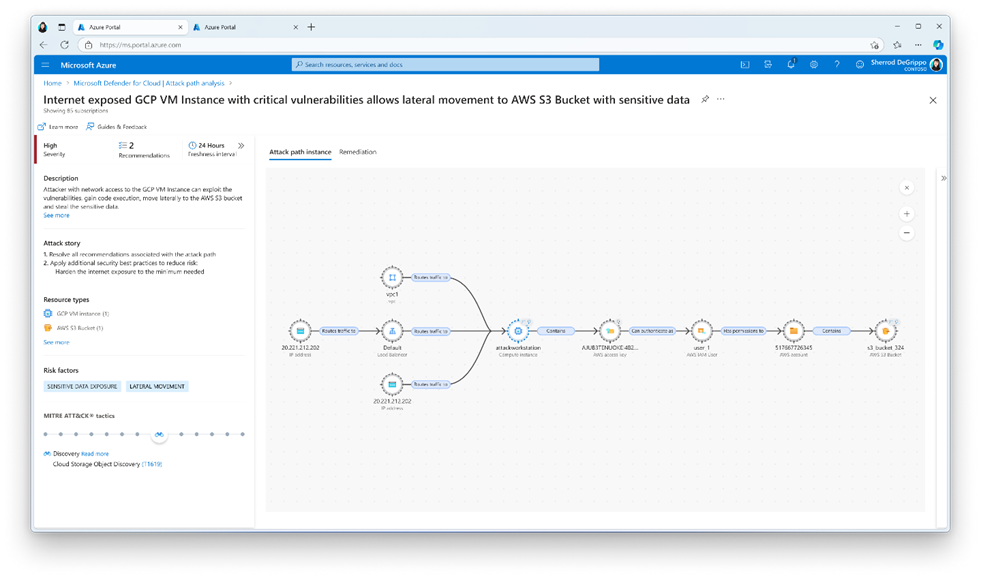The width and height of the screenshot is (981, 578).
Task: Pin this attack path blade
Action: pyautogui.click(x=705, y=99)
